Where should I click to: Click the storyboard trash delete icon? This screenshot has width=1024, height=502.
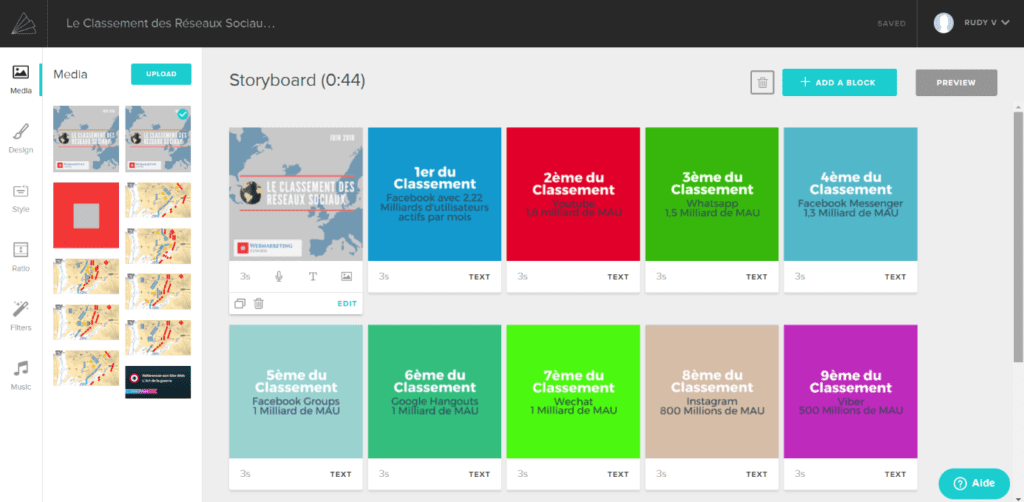[762, 83]
